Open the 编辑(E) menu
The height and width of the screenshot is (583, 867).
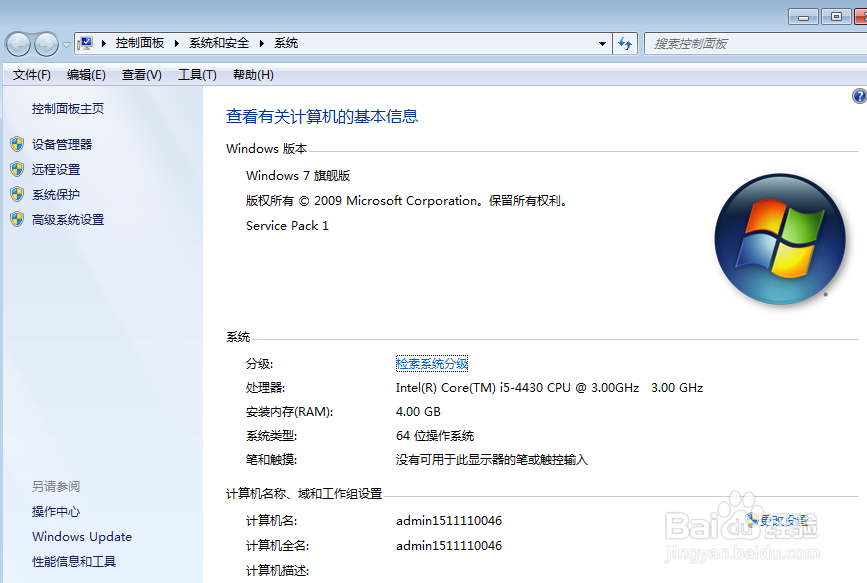click(x=86, y=75)
